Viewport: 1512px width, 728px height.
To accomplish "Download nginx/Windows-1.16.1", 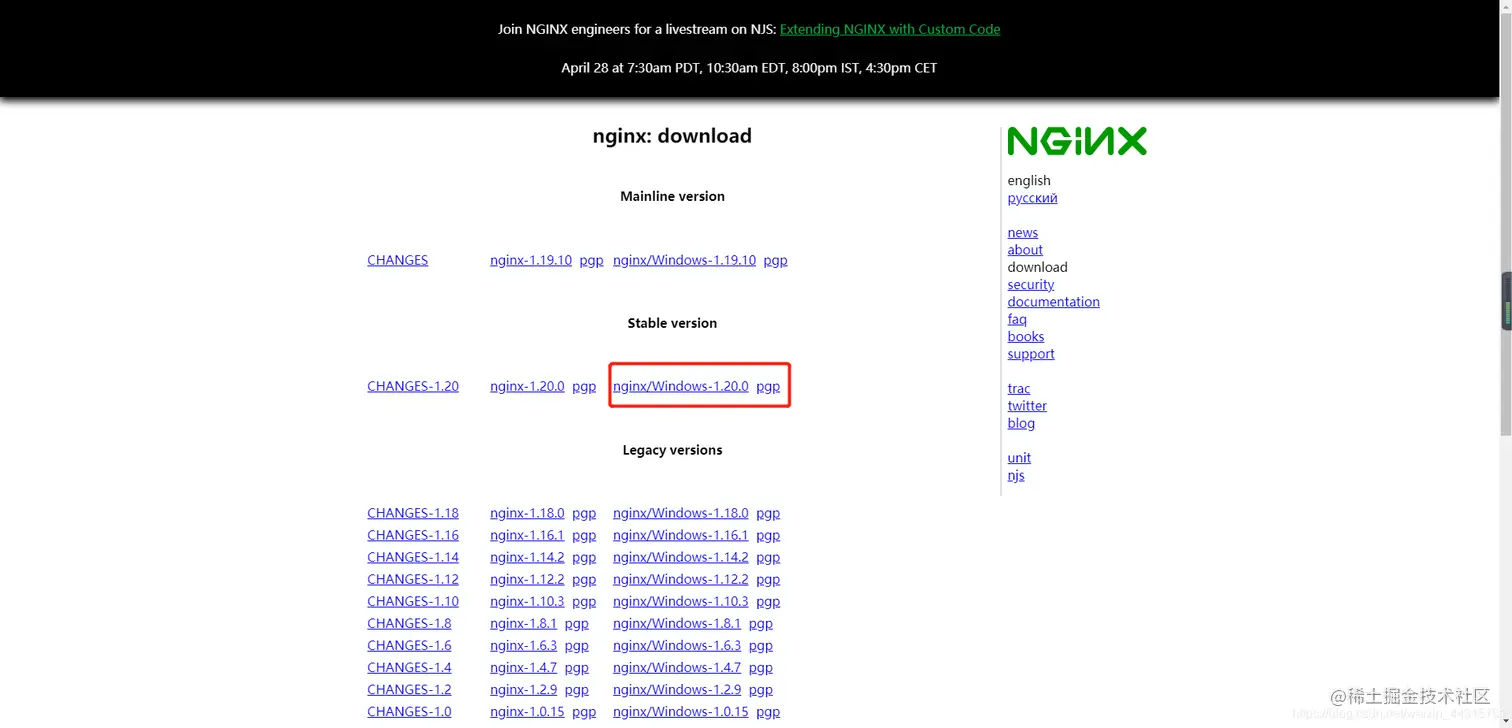I will tap(680, 535).
